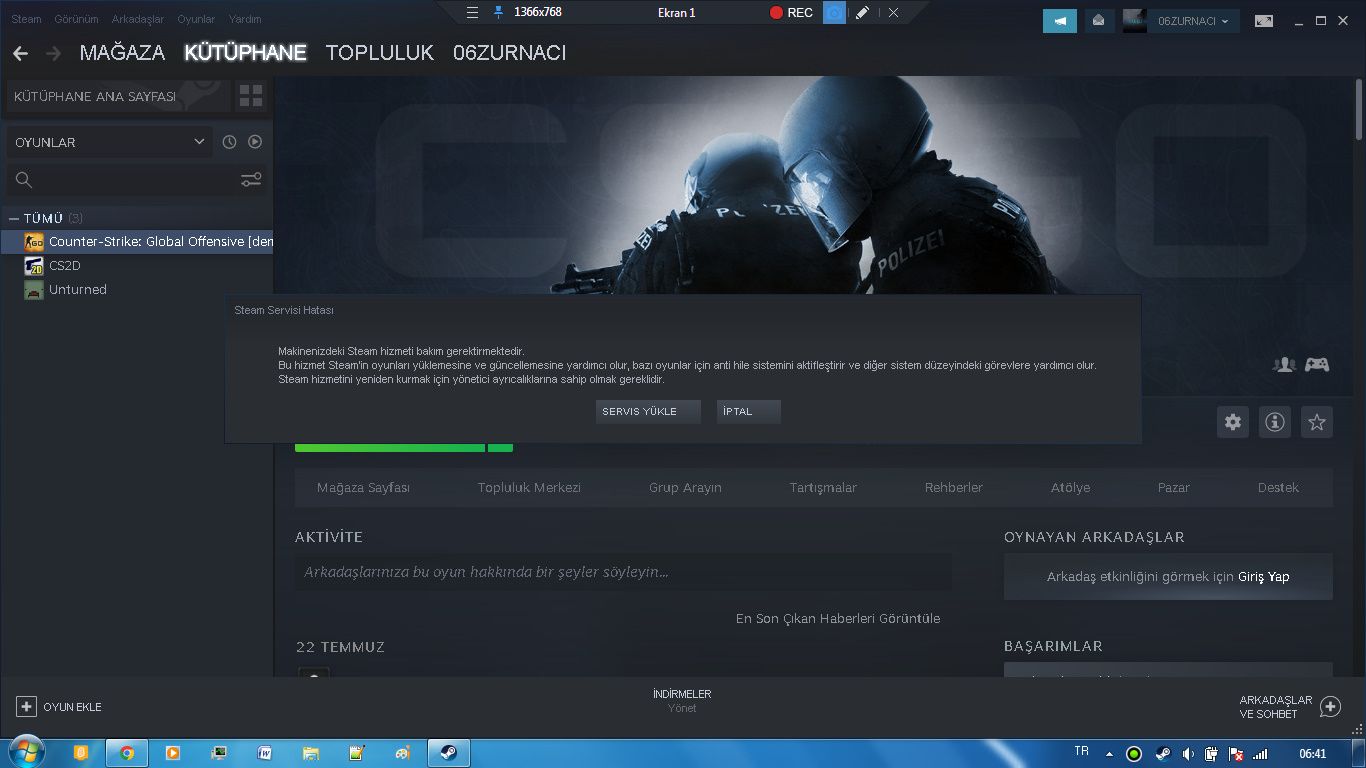The image size is (1366, 768).
Task: Go to the MAĞAZA tab
Action: (x=122, y=53)
